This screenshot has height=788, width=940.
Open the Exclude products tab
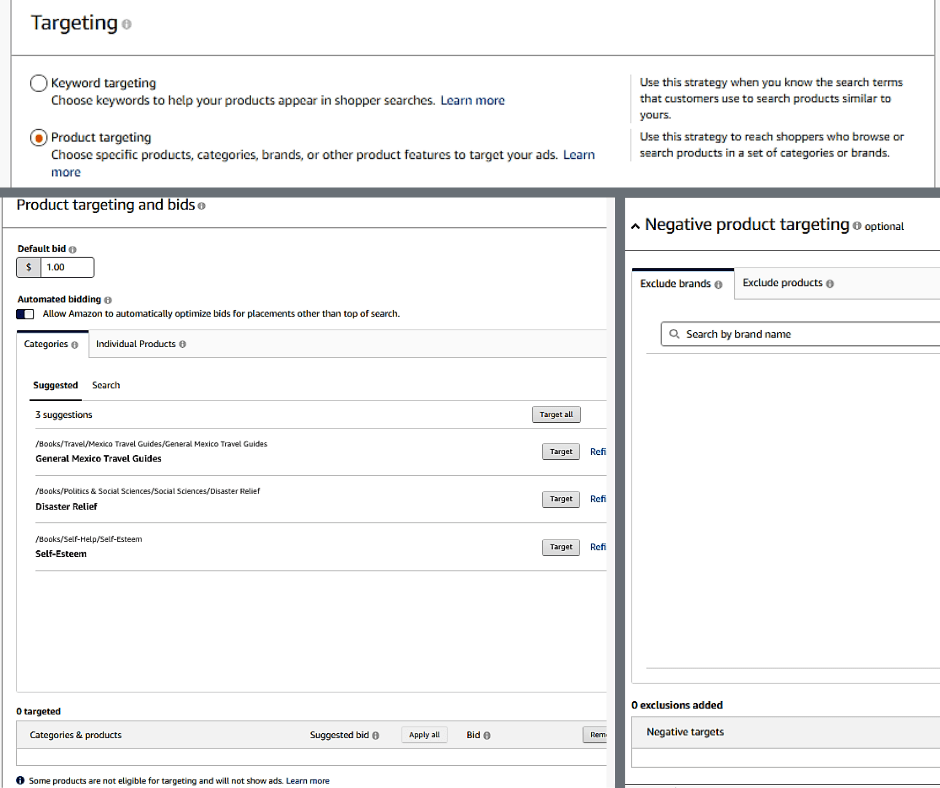tap(782, 283)
